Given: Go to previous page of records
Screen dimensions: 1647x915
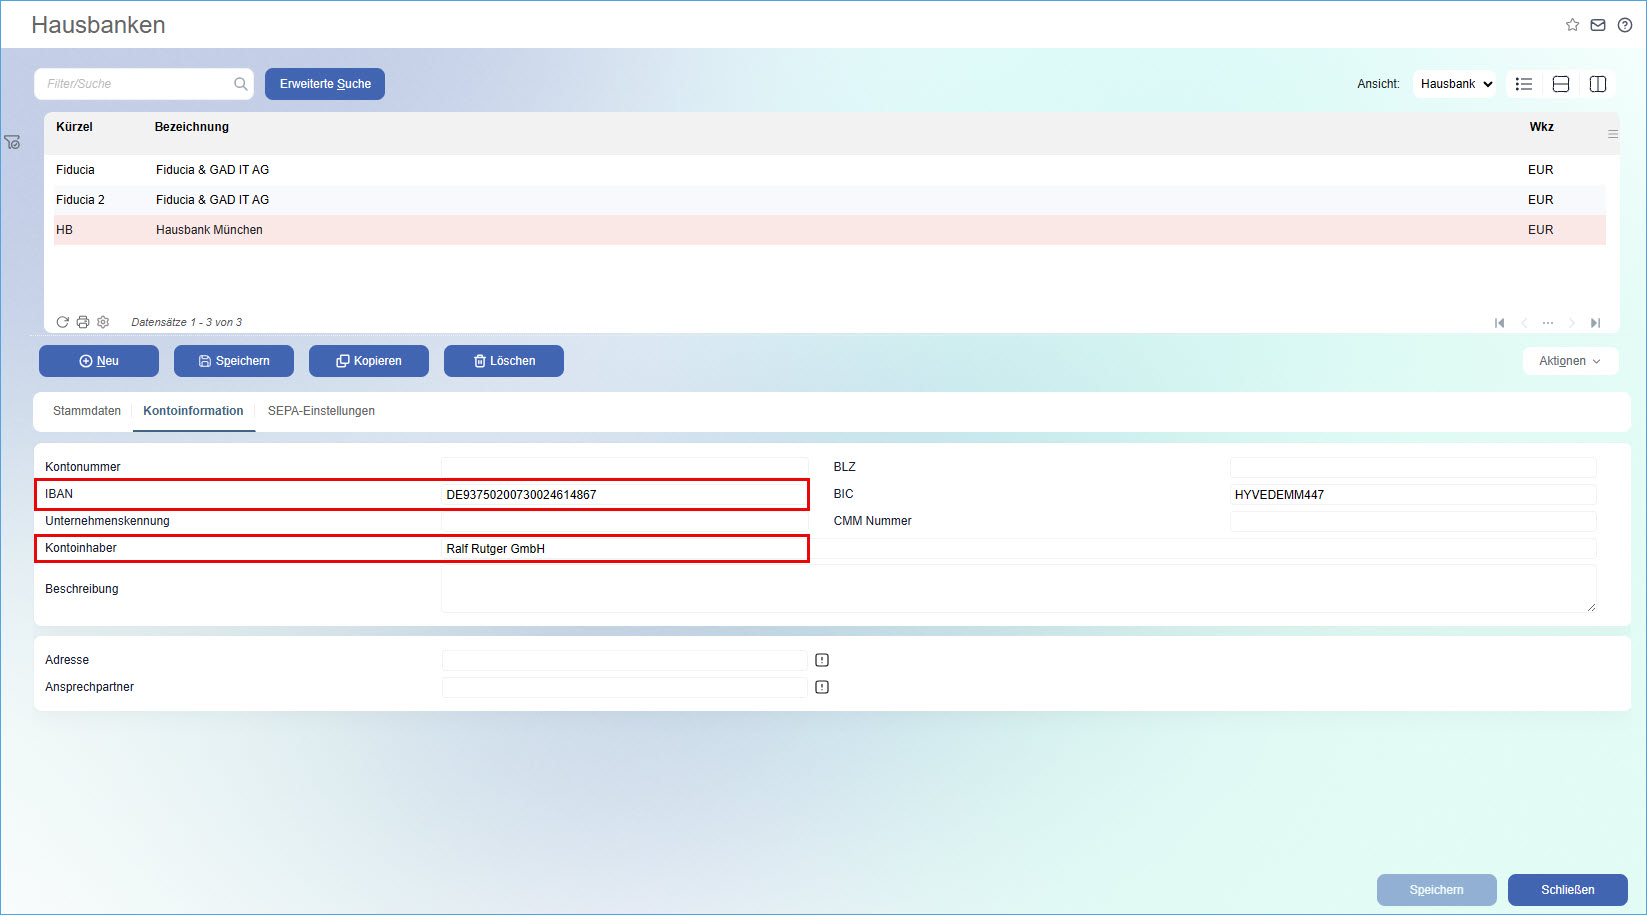Looking at the screenshot, I should 1524,323.
